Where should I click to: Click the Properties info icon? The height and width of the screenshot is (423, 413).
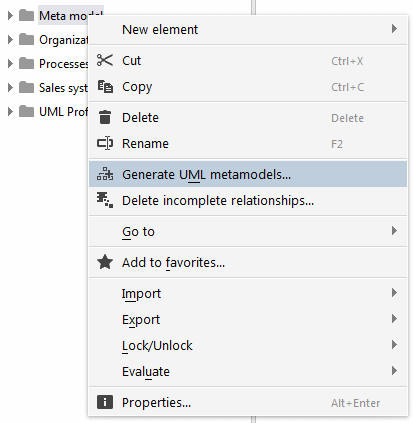point(105,402)
